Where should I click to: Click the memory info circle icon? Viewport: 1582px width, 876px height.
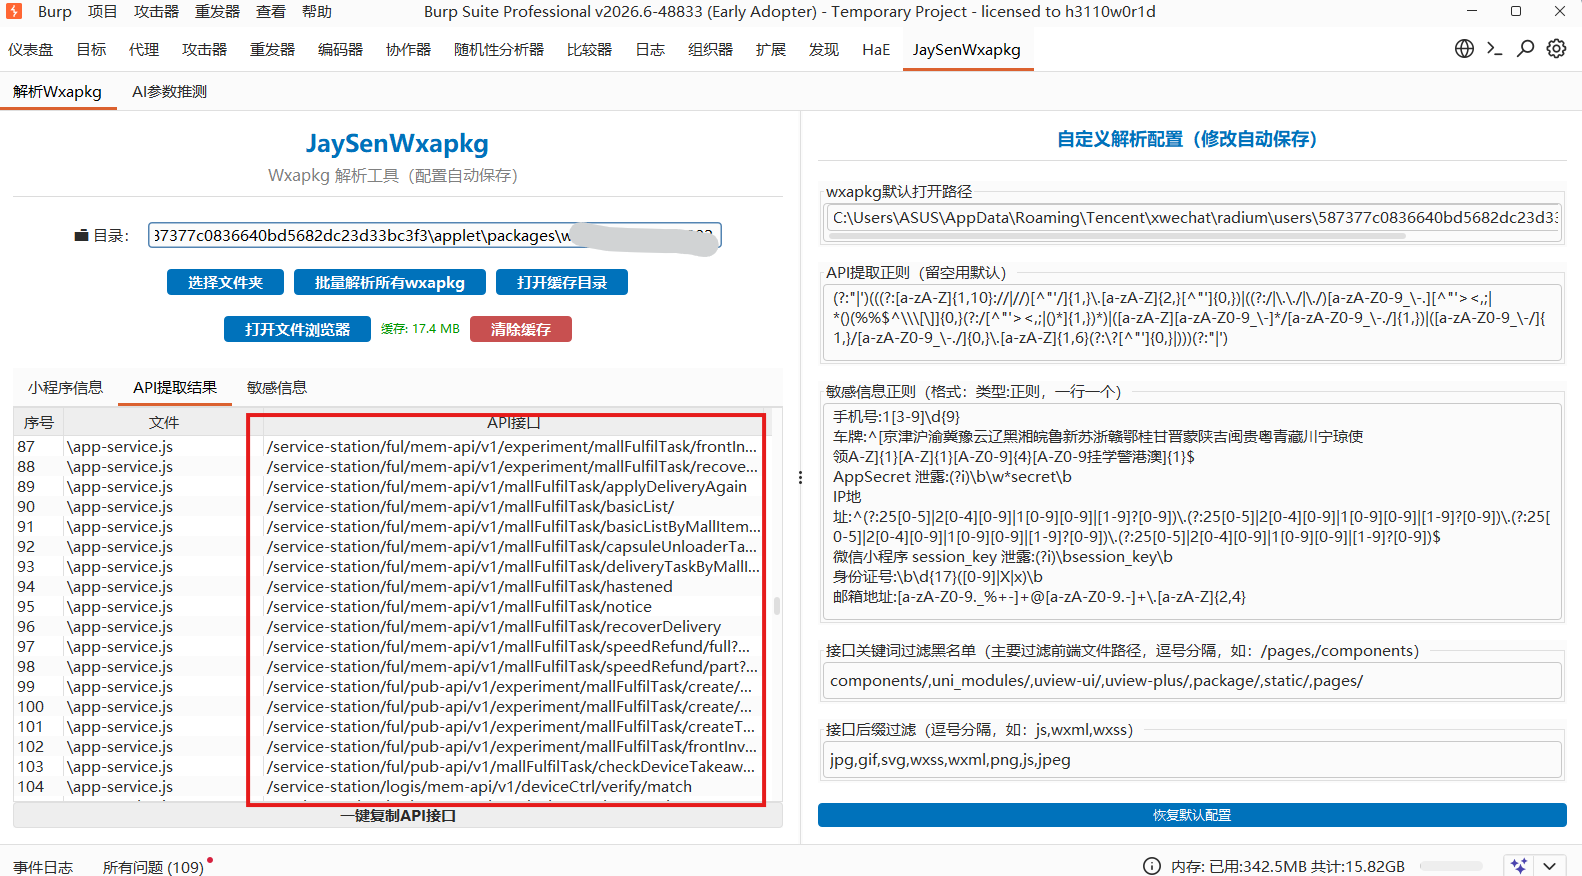pyautogui.click(x=1152, y=866)
